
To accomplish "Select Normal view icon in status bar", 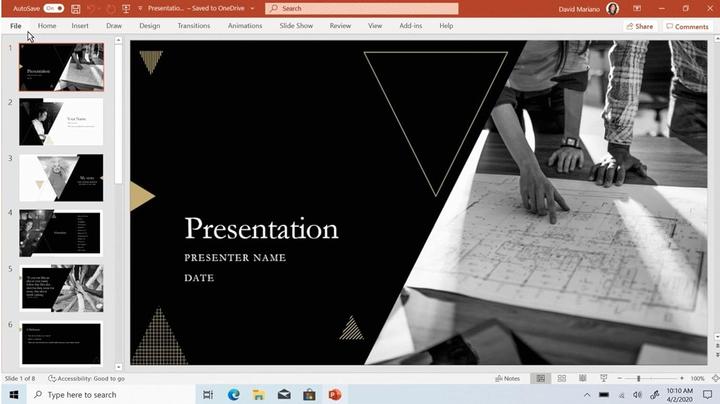I will 541,379.
